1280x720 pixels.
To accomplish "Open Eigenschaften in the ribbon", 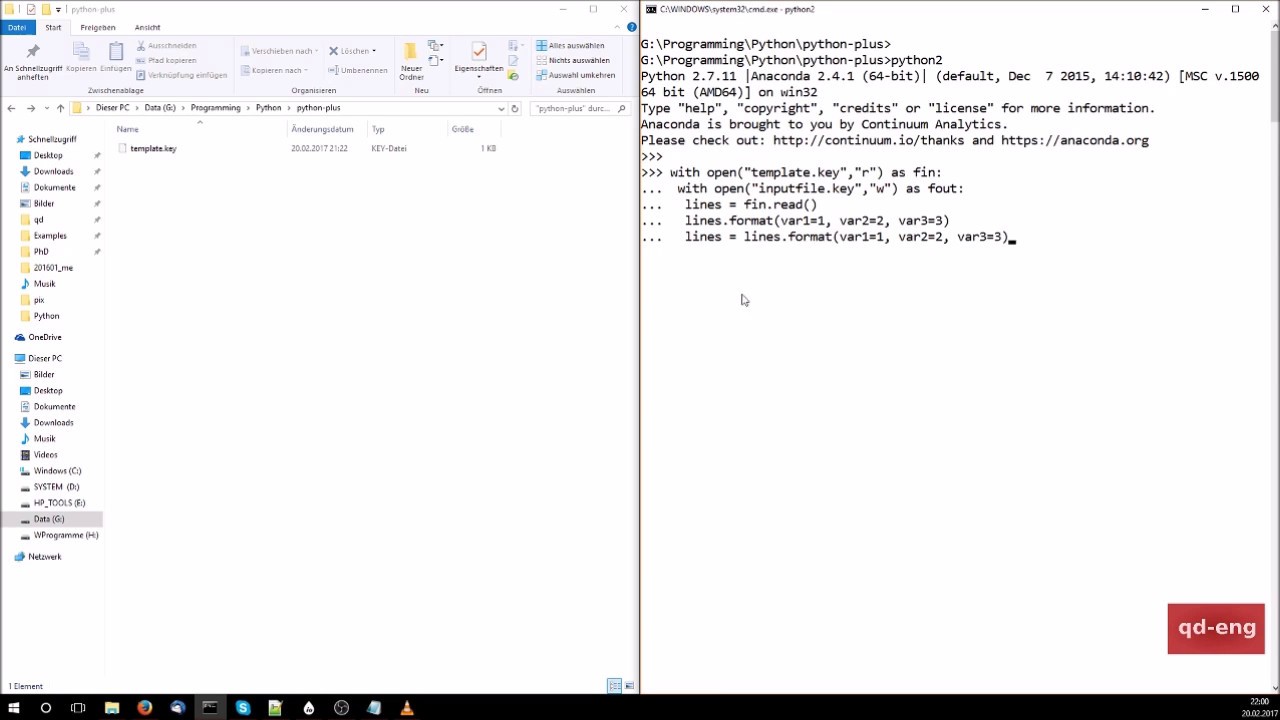I will 479,58.
